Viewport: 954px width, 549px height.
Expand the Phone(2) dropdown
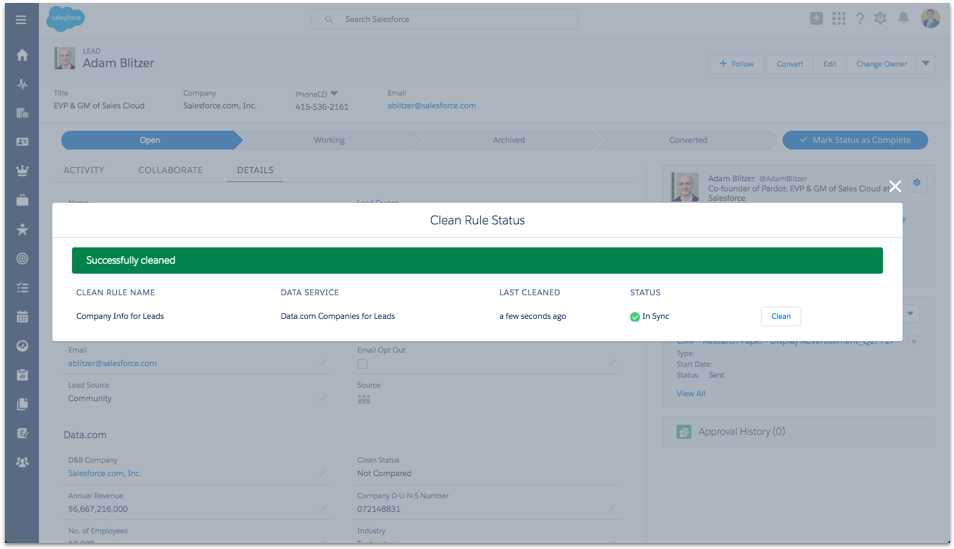(x=334, y=94)
